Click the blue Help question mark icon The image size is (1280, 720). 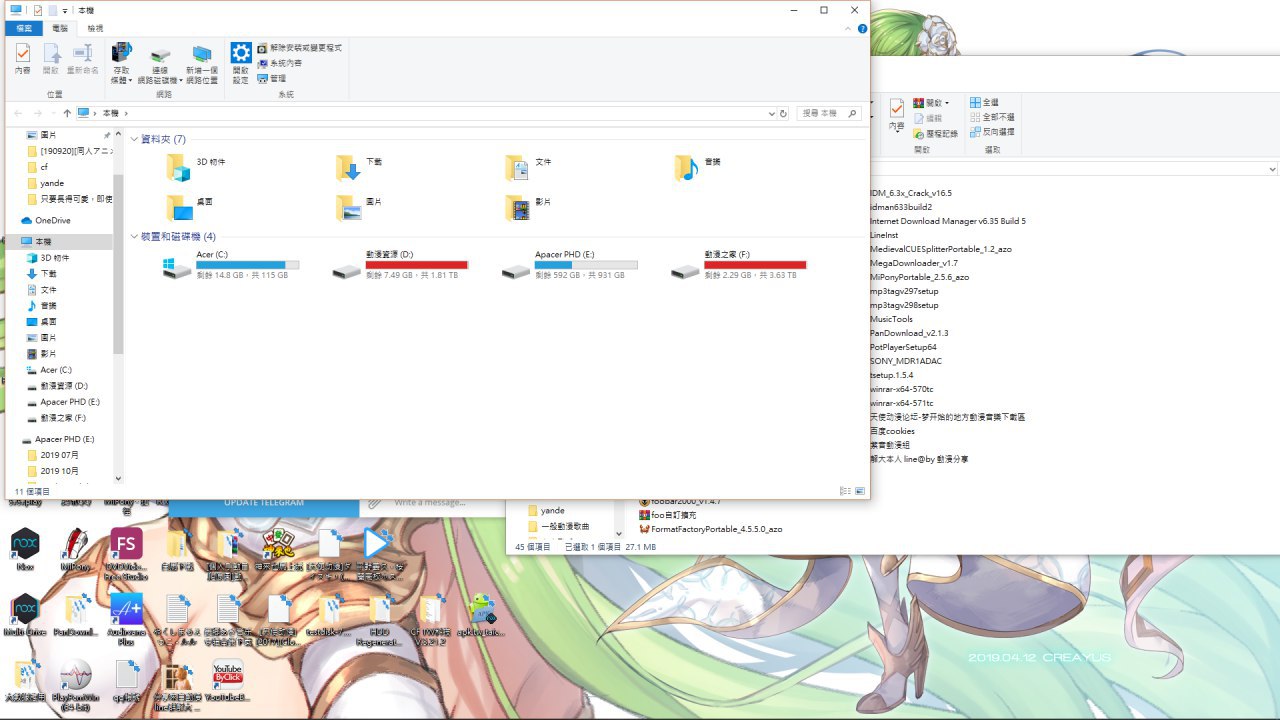862,29
